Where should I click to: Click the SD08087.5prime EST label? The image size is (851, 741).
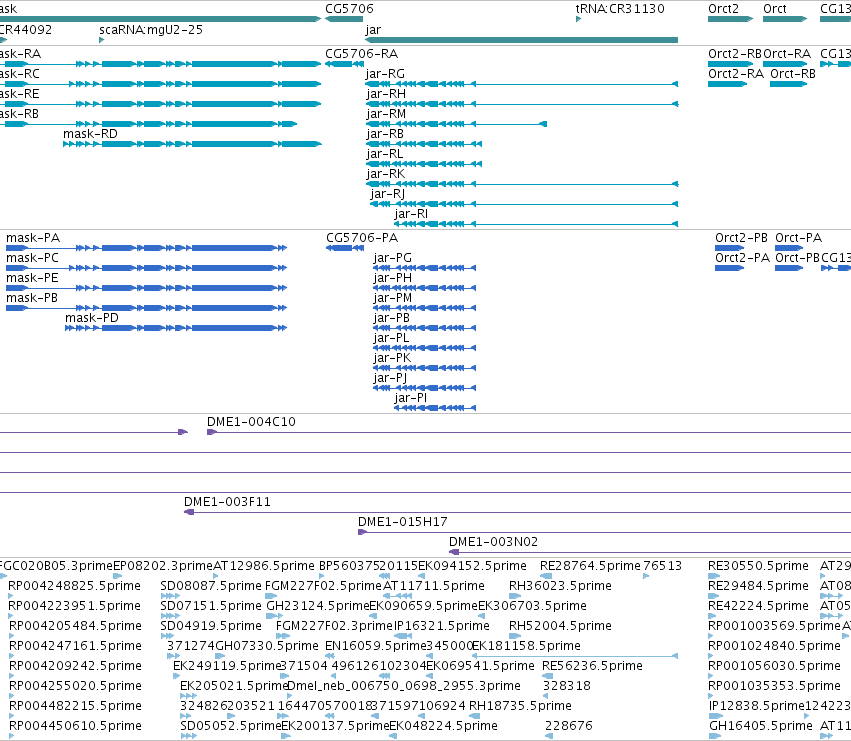pos(211,586)
